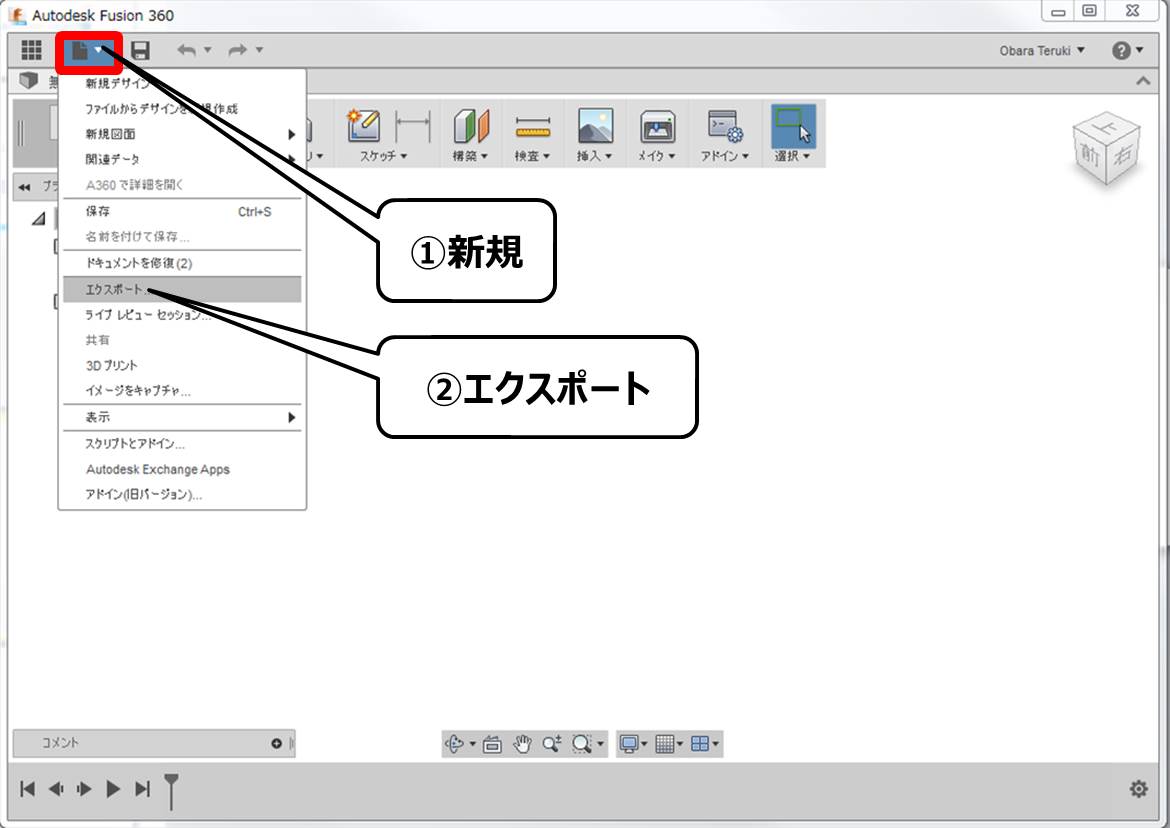This screenshot has width=1170, height=828.
Task: Choose 新規デザイン from the File menu
Action: tap(182, 83)
